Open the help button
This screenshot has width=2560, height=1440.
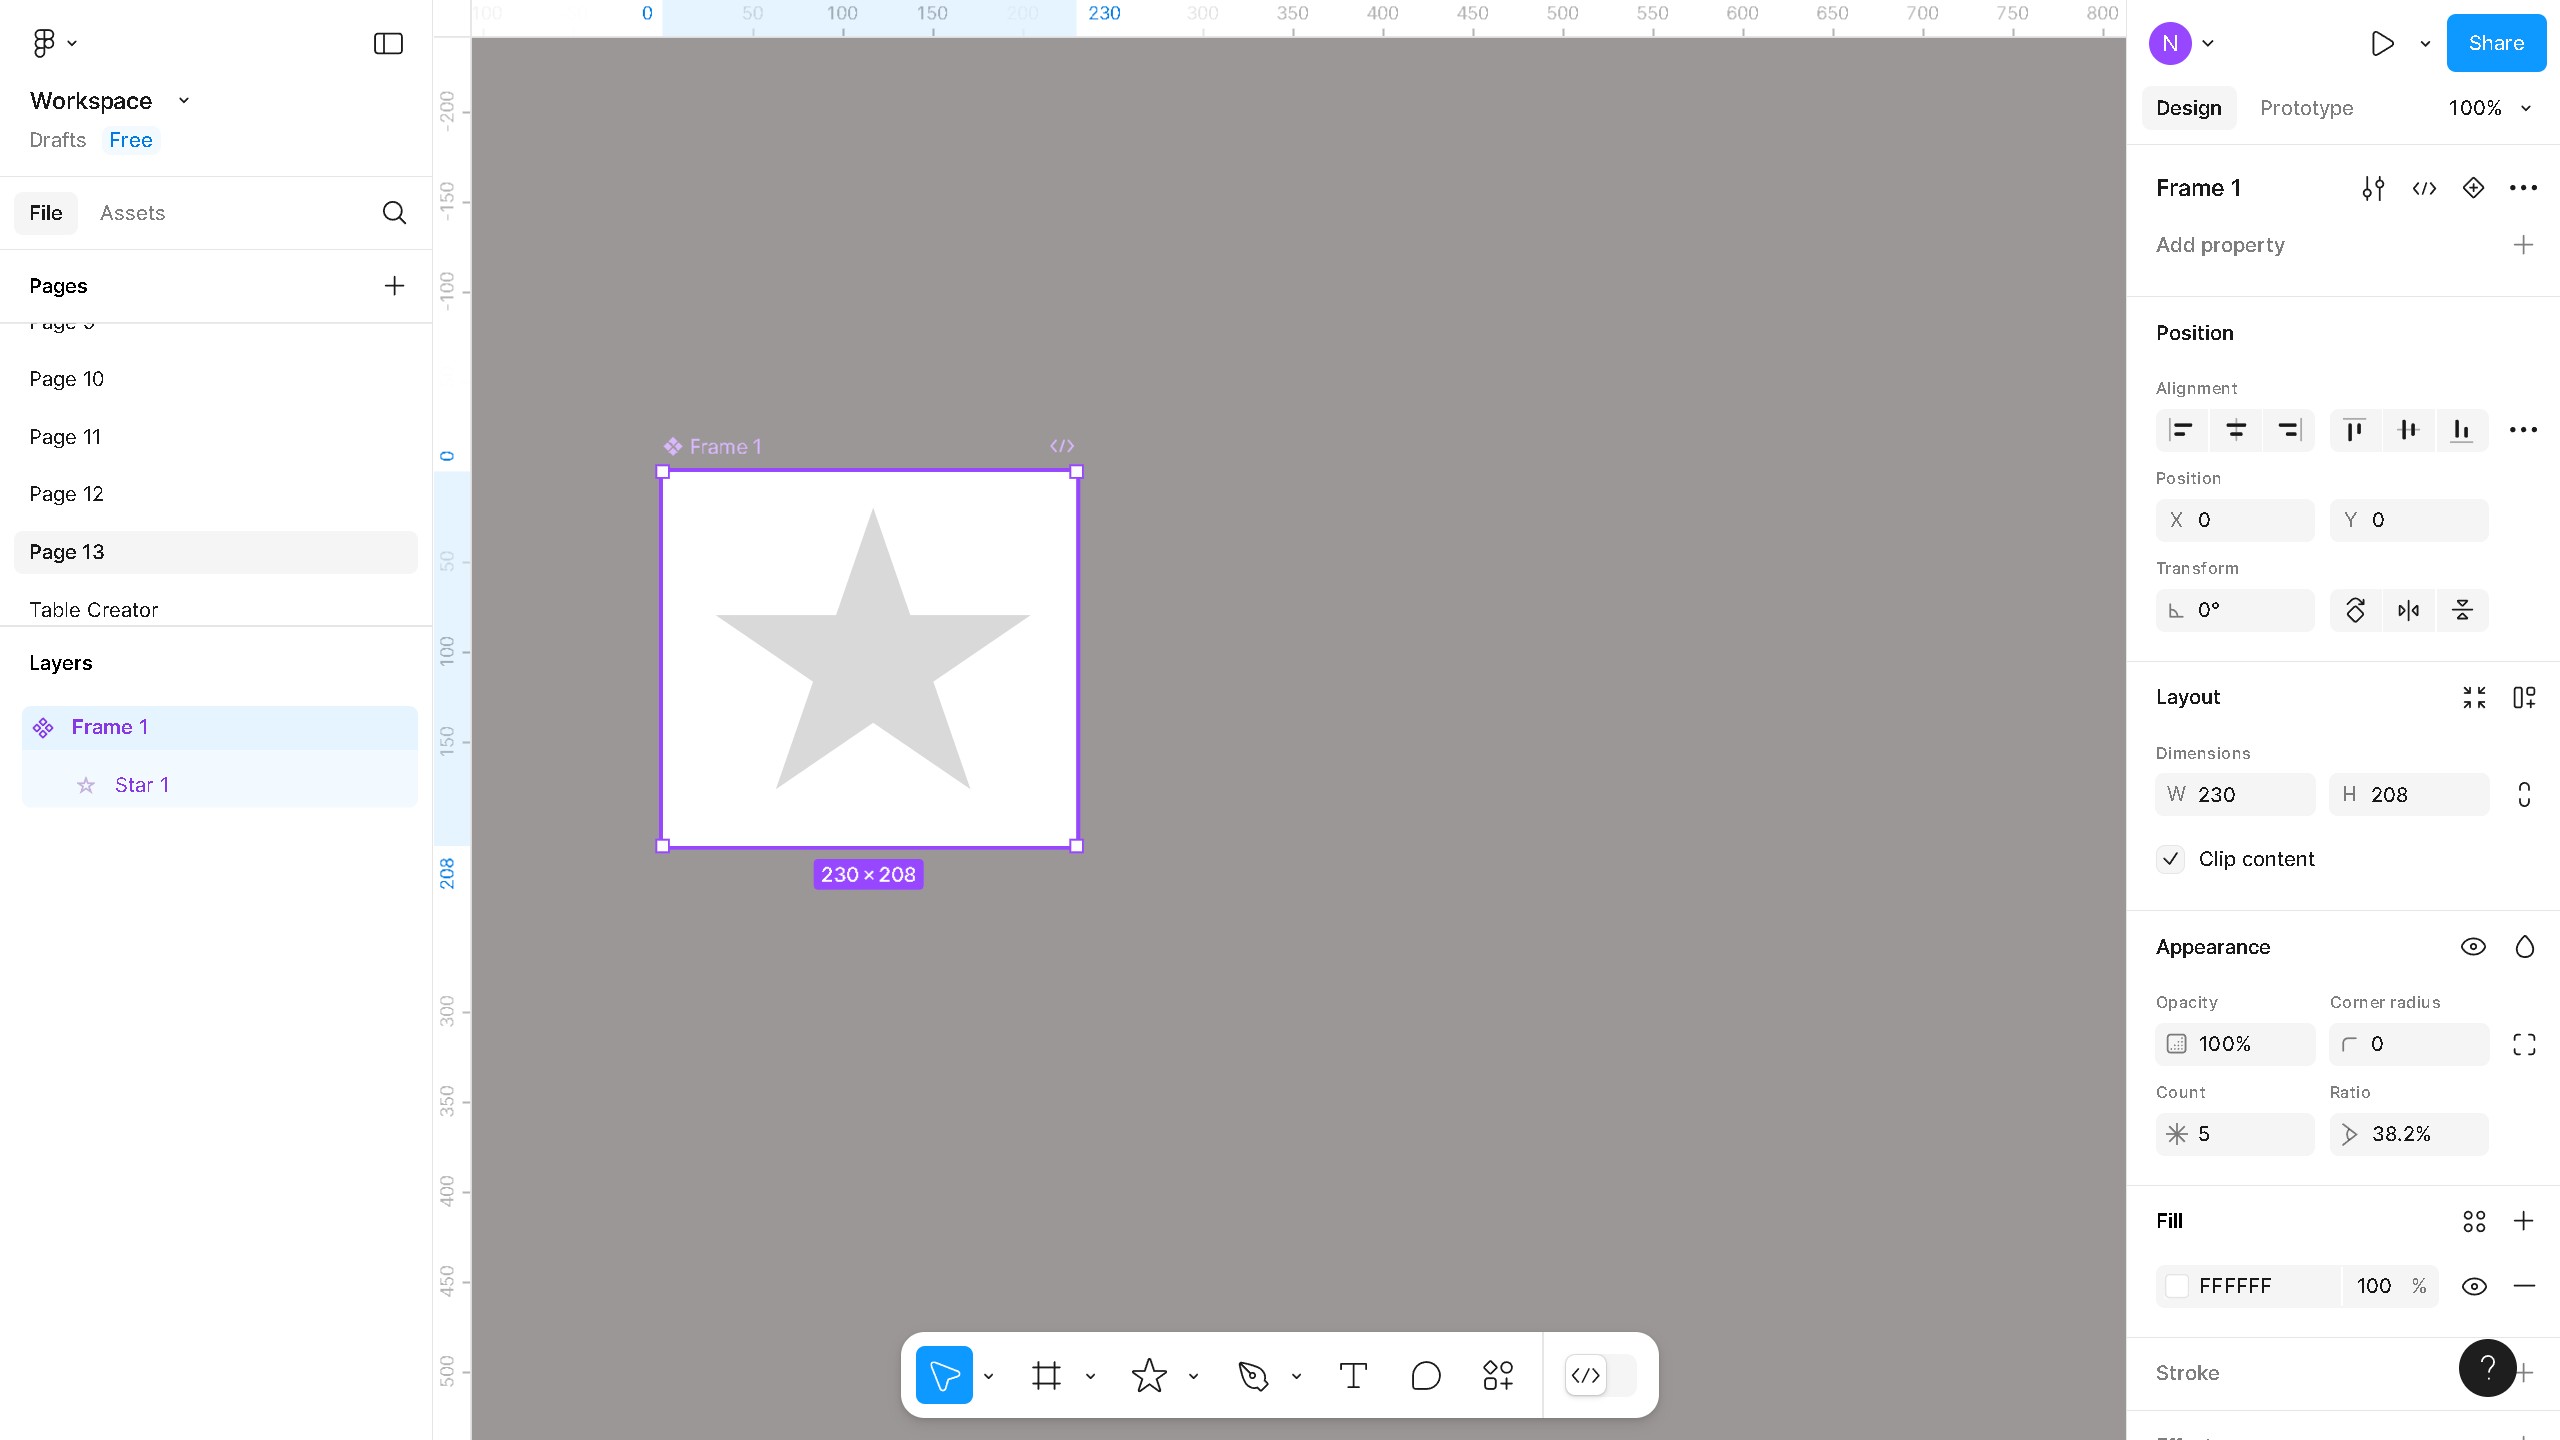(x=2487, y=1367)
